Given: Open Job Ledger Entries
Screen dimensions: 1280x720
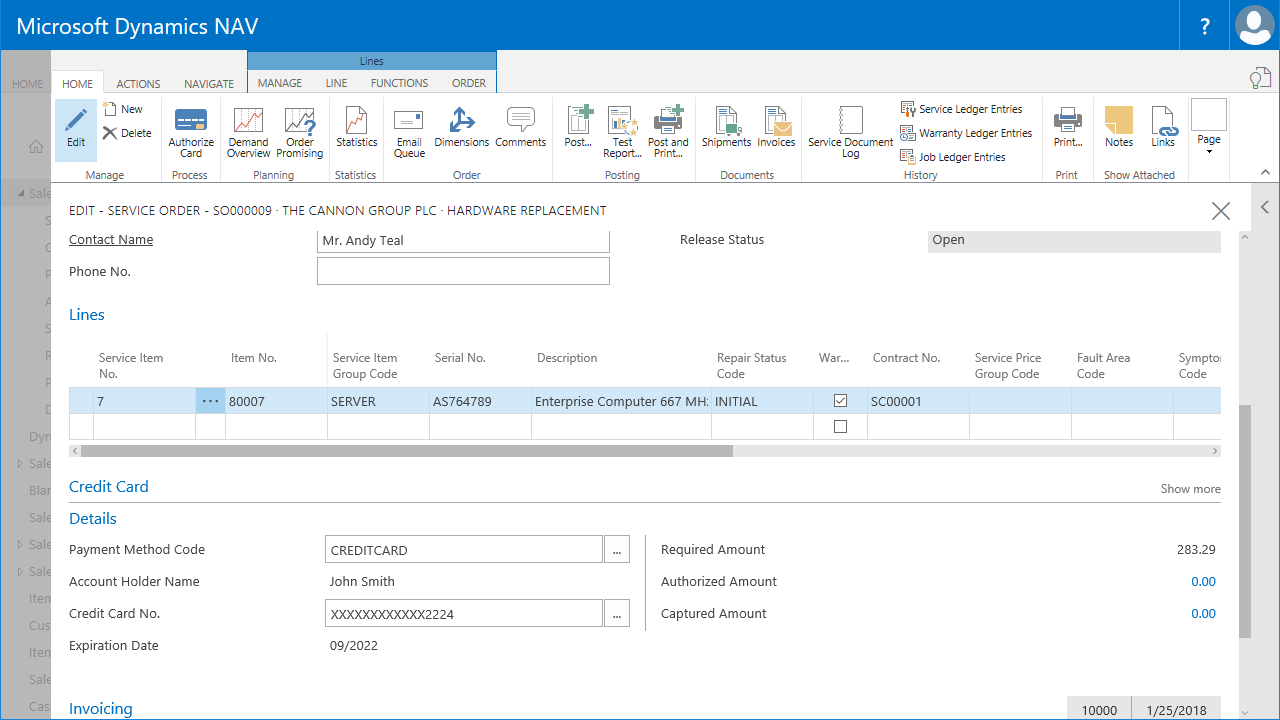Looking at the screenshot, I should pos(953,157).
